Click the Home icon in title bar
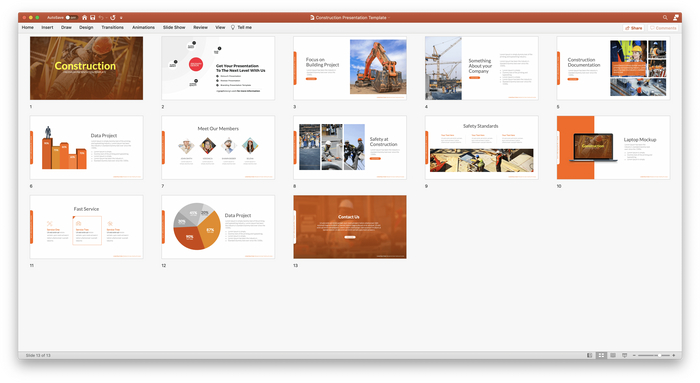This screenshot has width=700, height=383. pos(84,17)
